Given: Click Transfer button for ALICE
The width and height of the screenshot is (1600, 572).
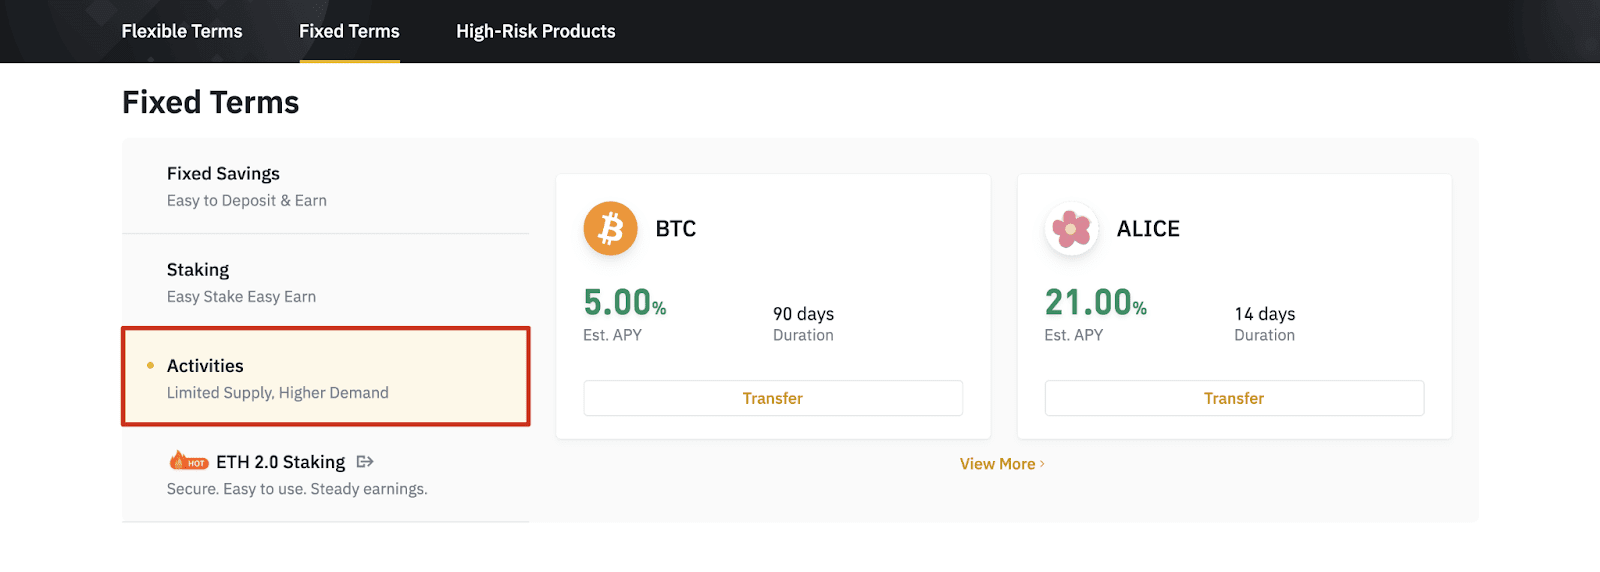Looking at the screenshot, I should tap(1234, 398).
